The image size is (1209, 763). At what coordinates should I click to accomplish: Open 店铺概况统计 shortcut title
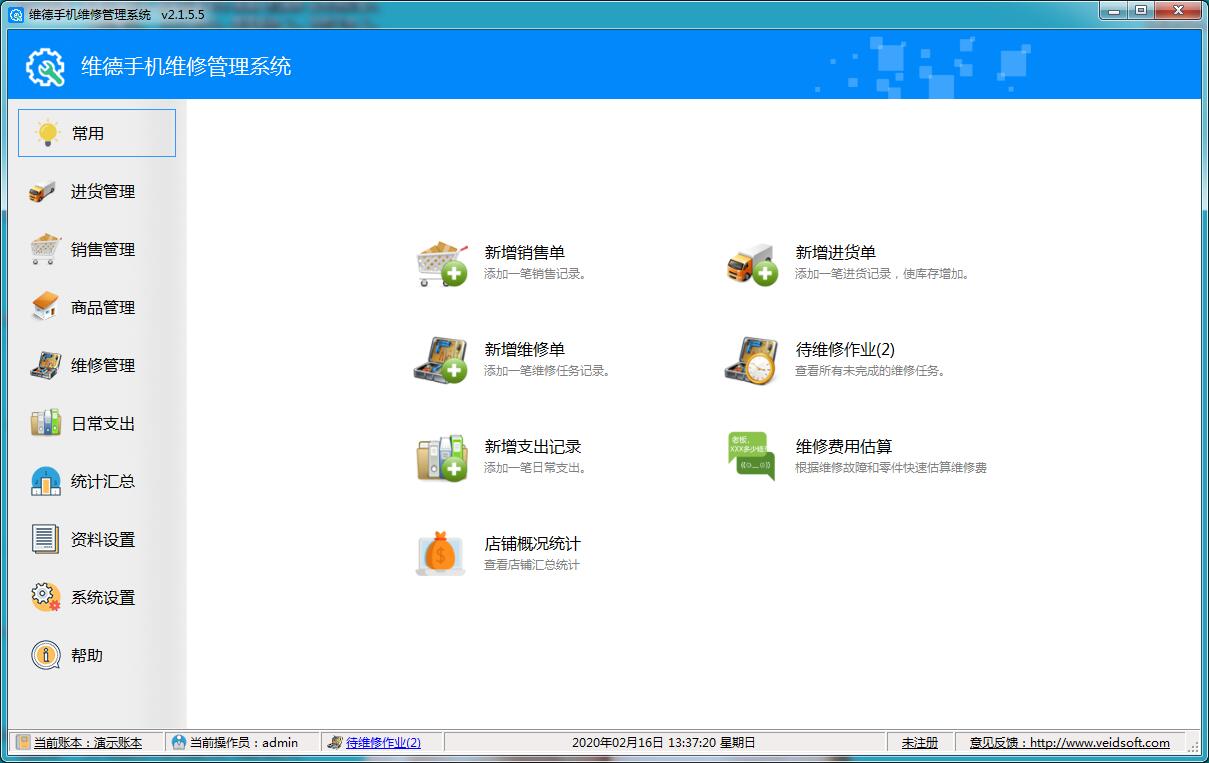(x=532, y=544)
